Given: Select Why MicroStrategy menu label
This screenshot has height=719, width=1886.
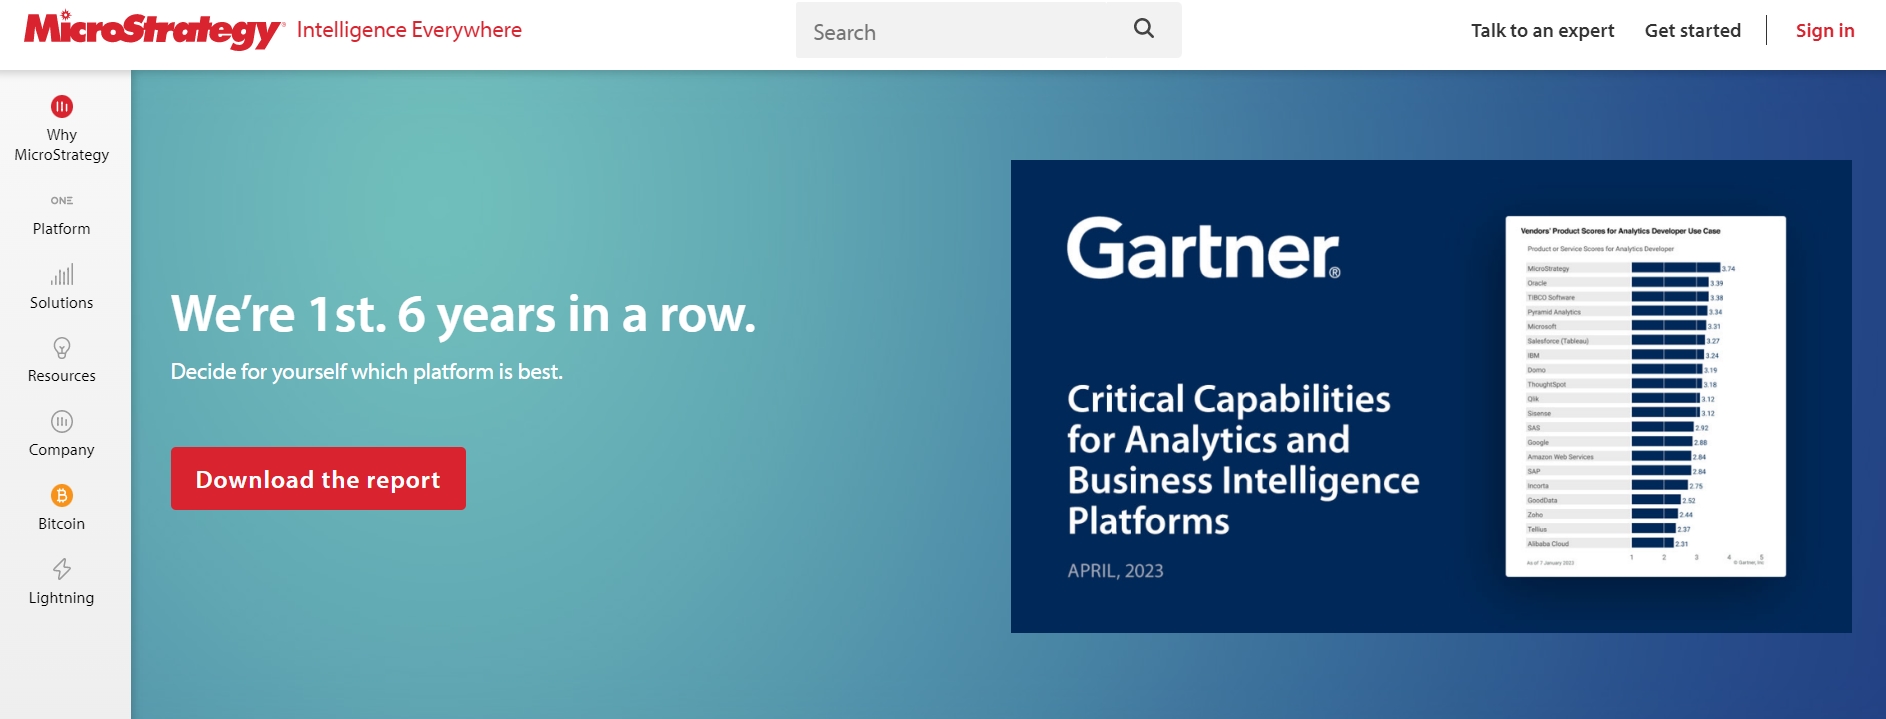Looking at the screenshot, I should pyautogui.click(x=62, y=145).
